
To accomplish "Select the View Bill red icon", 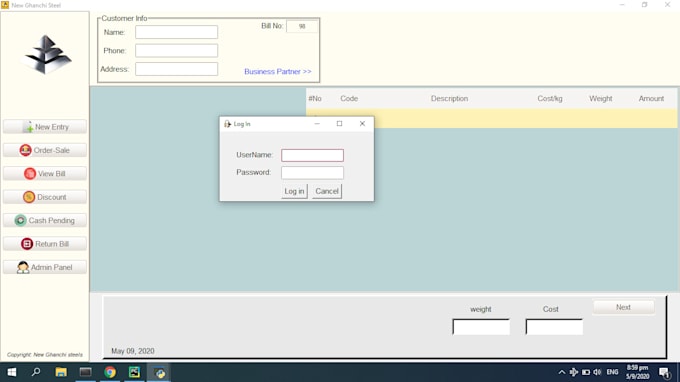I will pyautogui.click(x=30, y=174).
